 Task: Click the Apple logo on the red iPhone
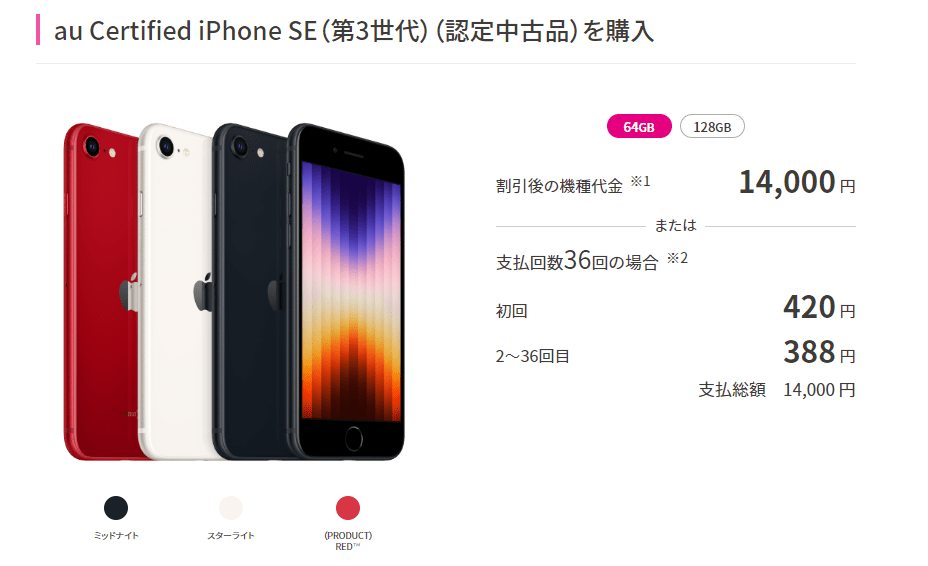pos(129,292)
